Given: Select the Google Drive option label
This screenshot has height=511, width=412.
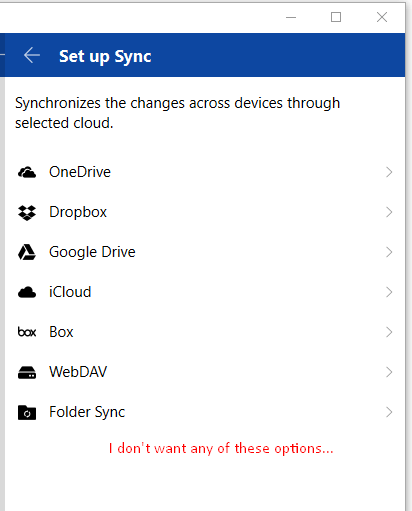Looking at the screenshot, I should 92,252.
